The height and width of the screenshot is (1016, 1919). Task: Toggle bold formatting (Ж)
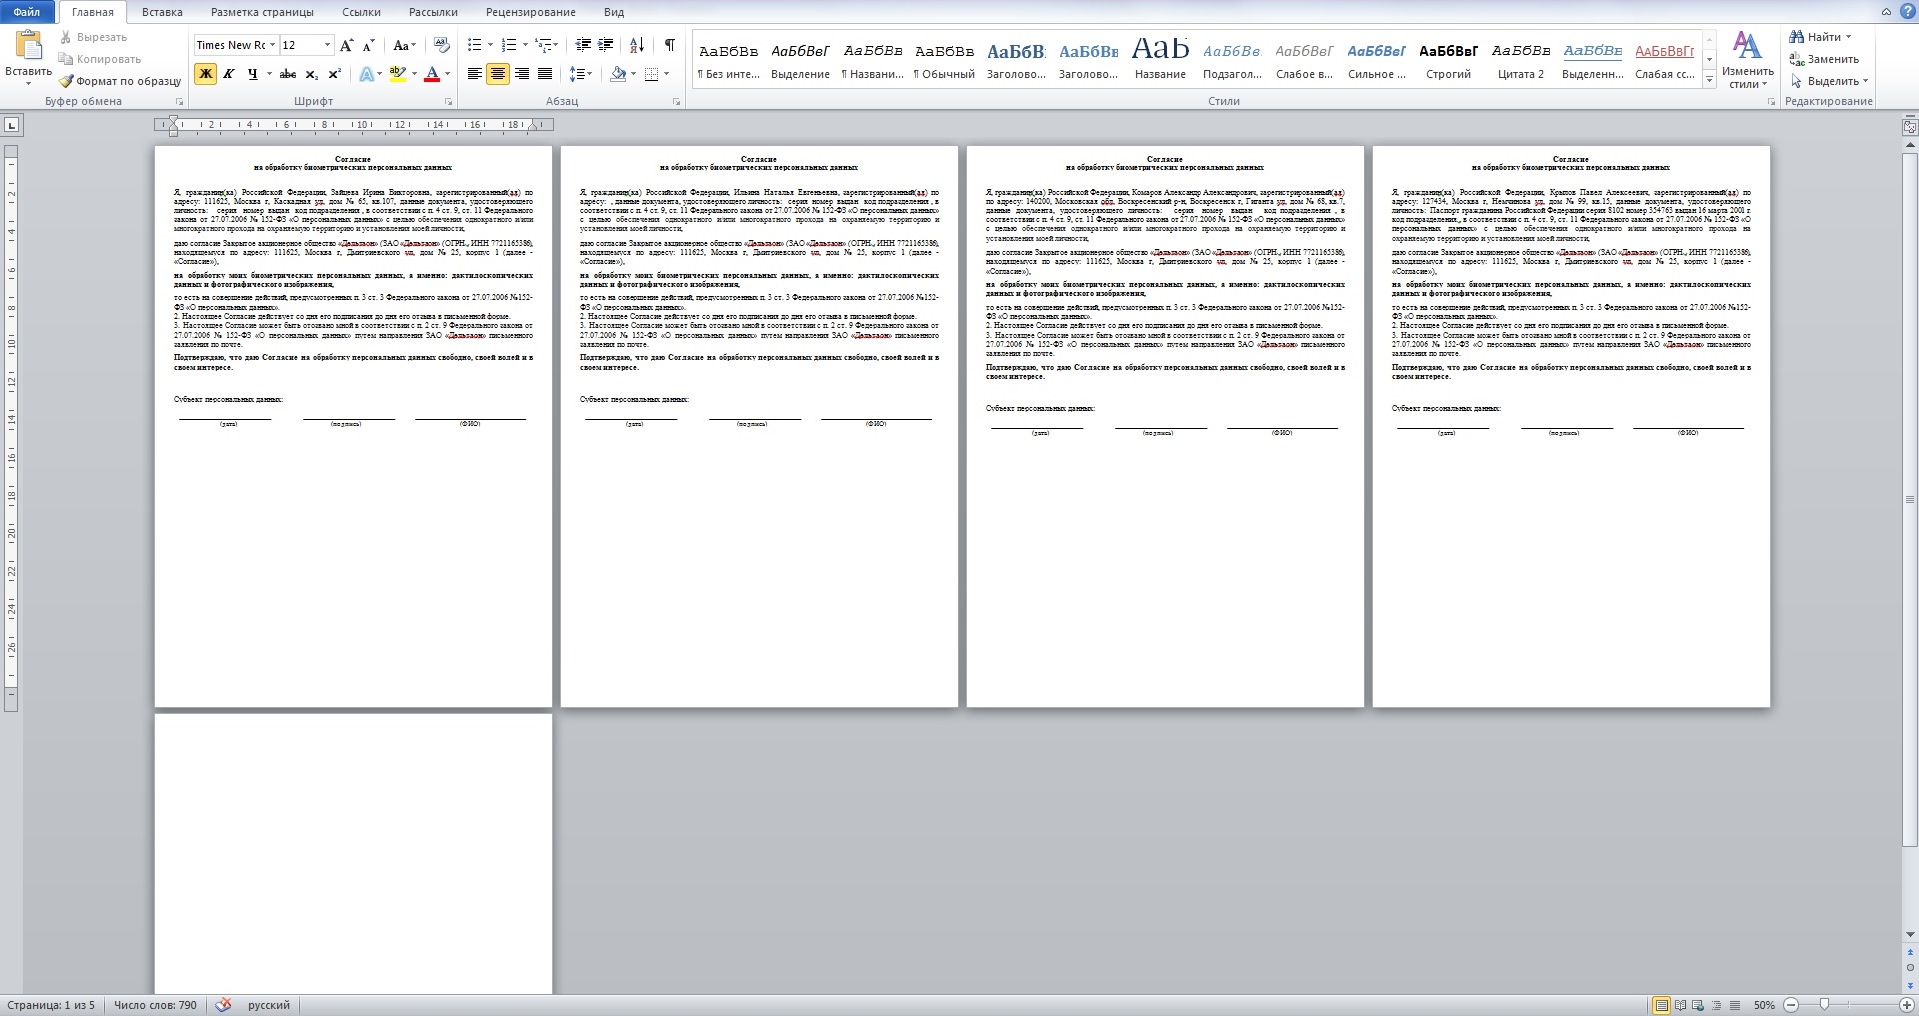point(206,74)
